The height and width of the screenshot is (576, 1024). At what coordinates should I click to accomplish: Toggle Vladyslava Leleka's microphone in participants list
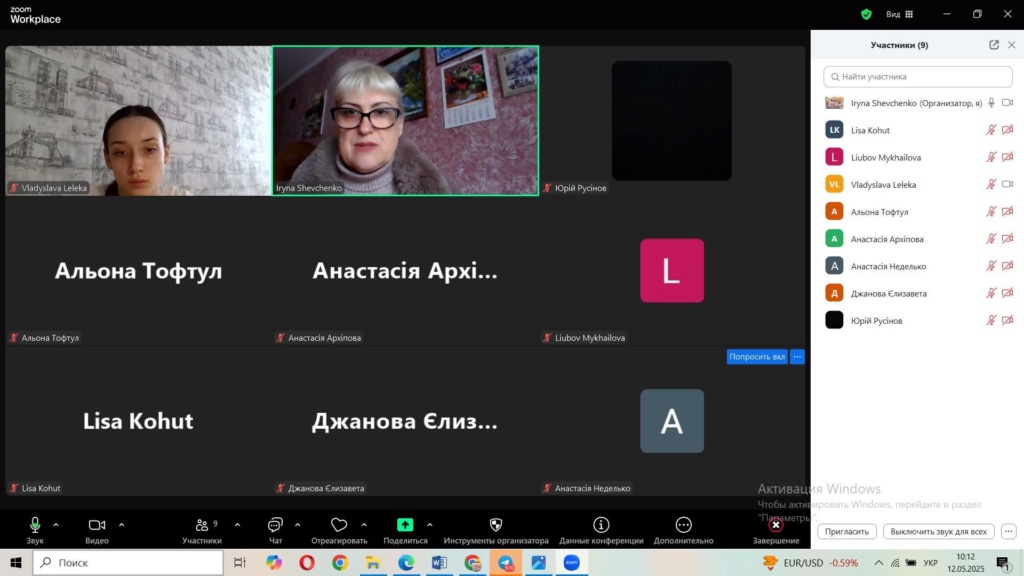[991, 184]
